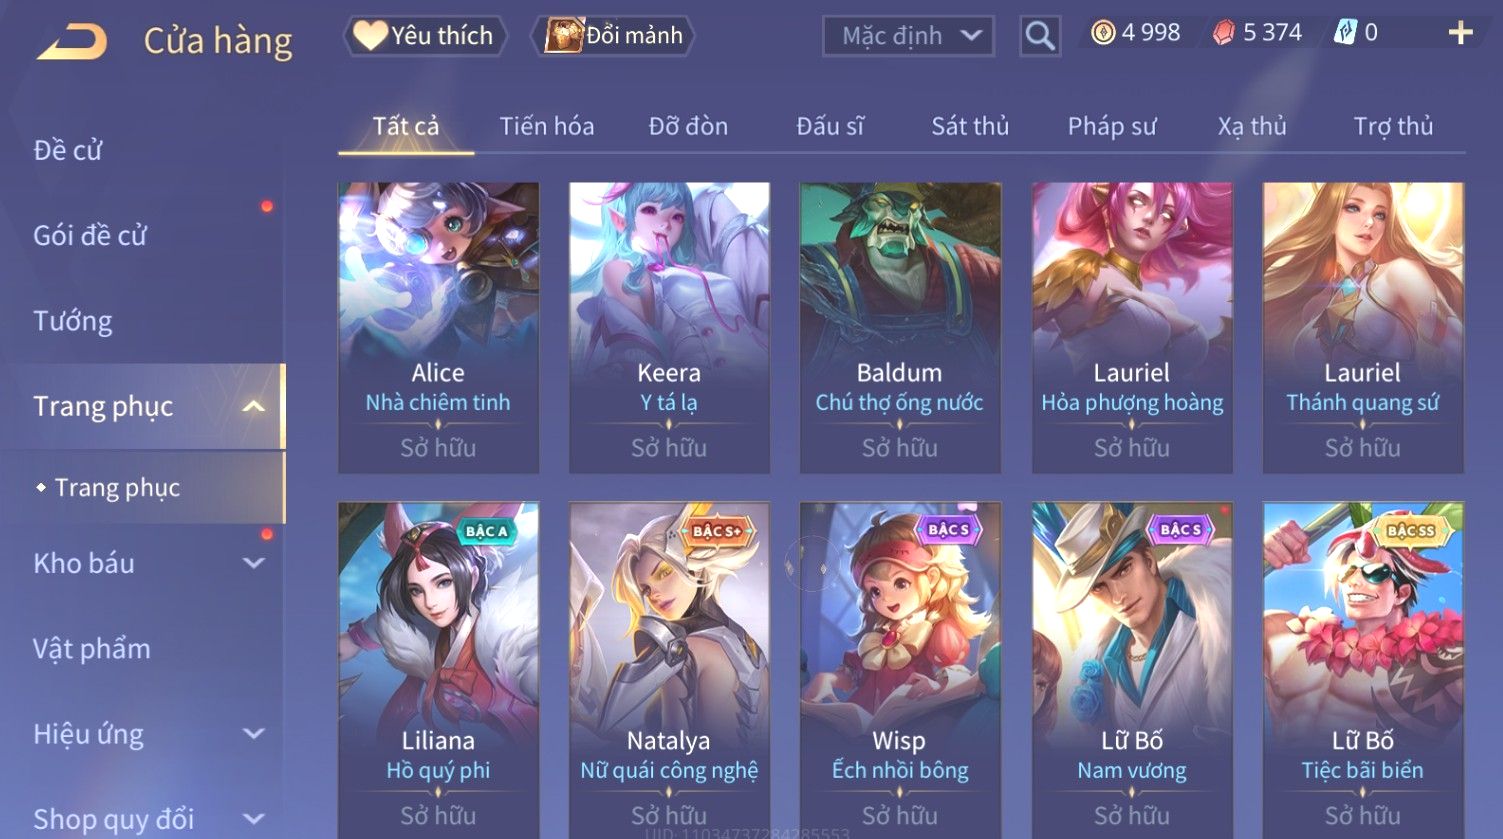The height and width of the screenshot is (839, 1503).
Task: Open Yêu thích heart favorites
Action: [424, 36]
